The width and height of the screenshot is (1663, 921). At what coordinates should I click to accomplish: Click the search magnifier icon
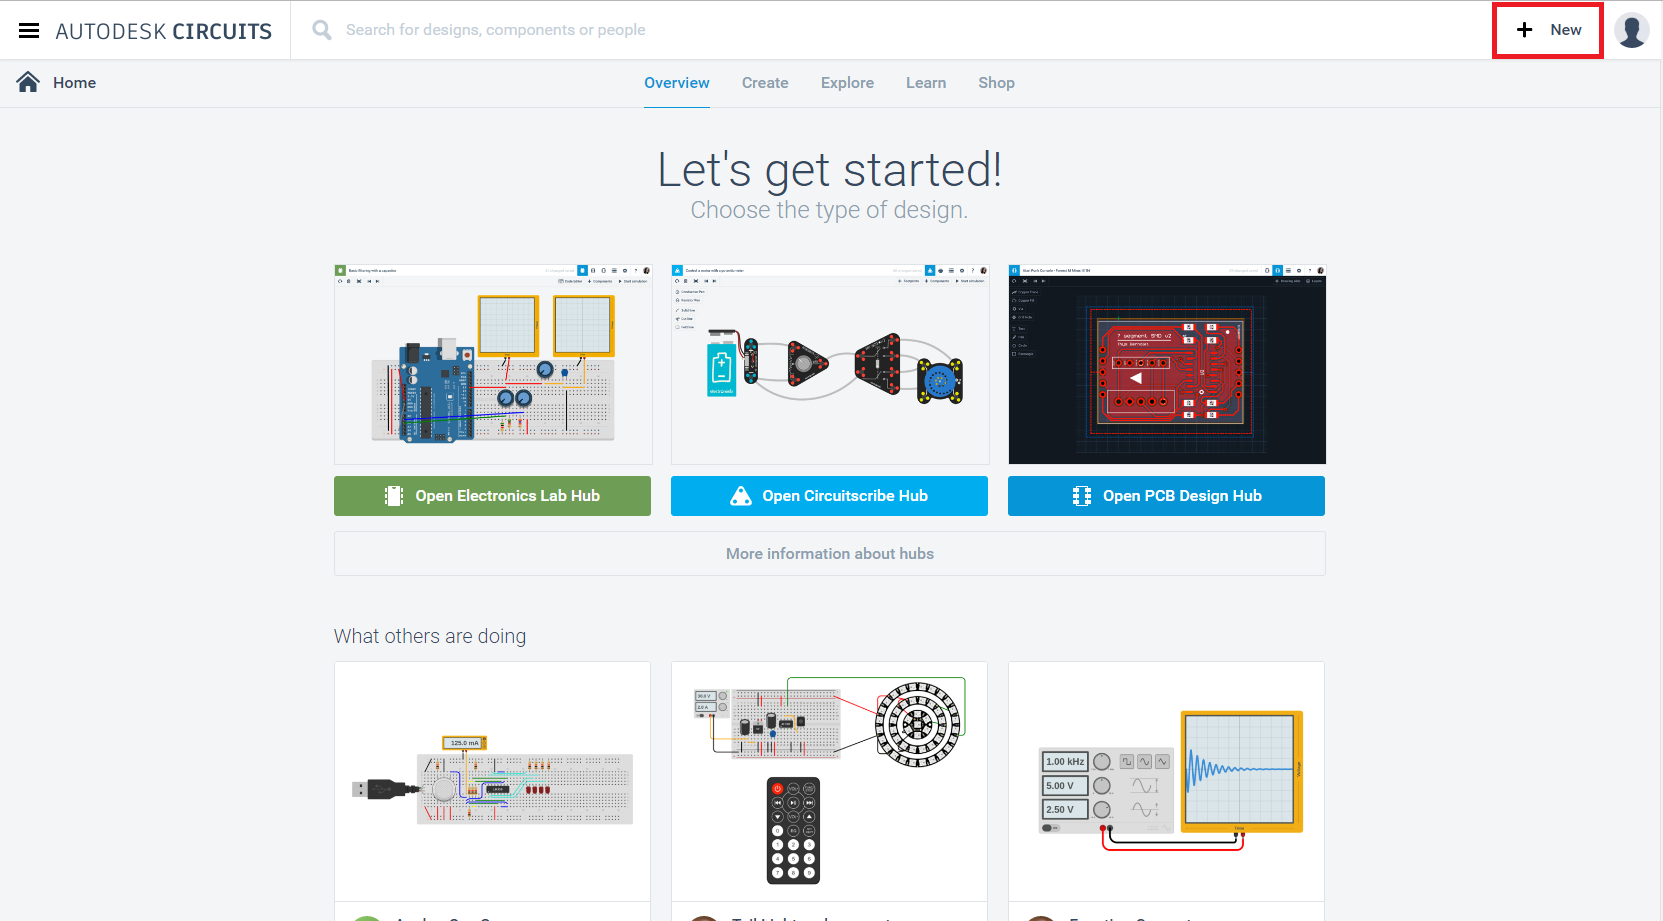(x=322, y=30)
